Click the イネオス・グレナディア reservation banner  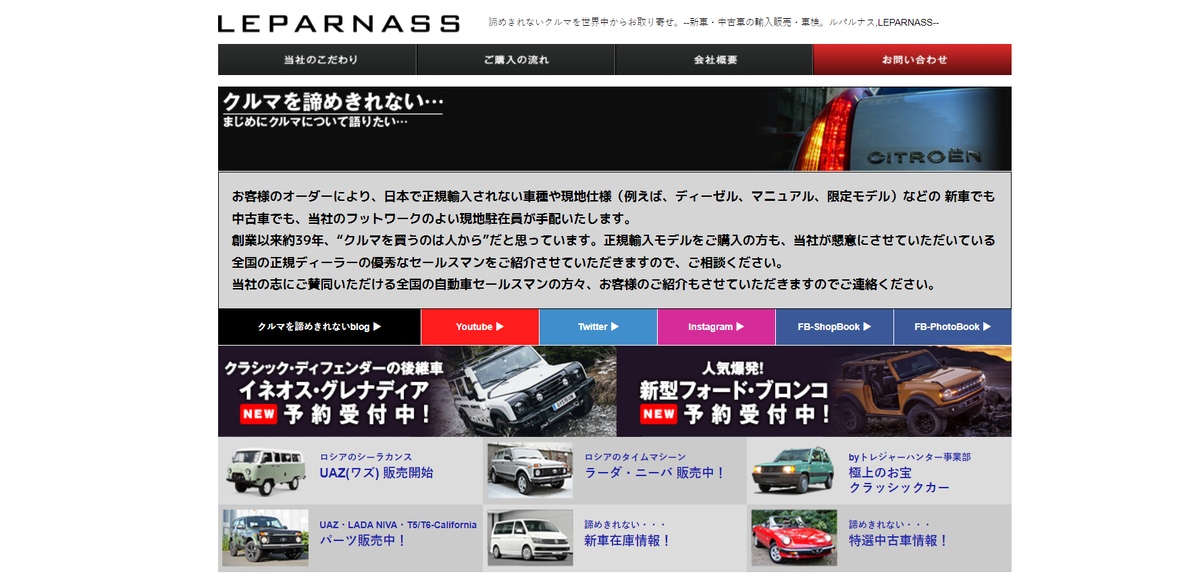(x=417, y=391)
